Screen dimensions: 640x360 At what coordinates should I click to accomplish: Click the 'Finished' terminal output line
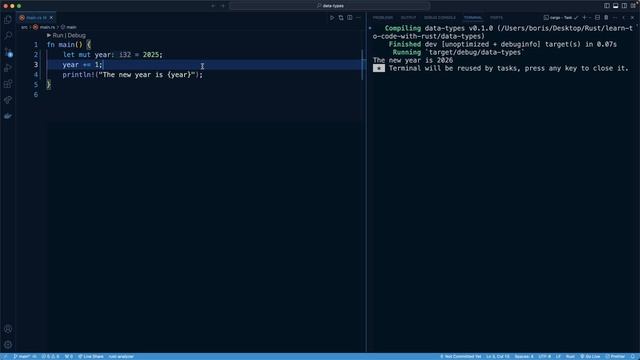point(502,44)
